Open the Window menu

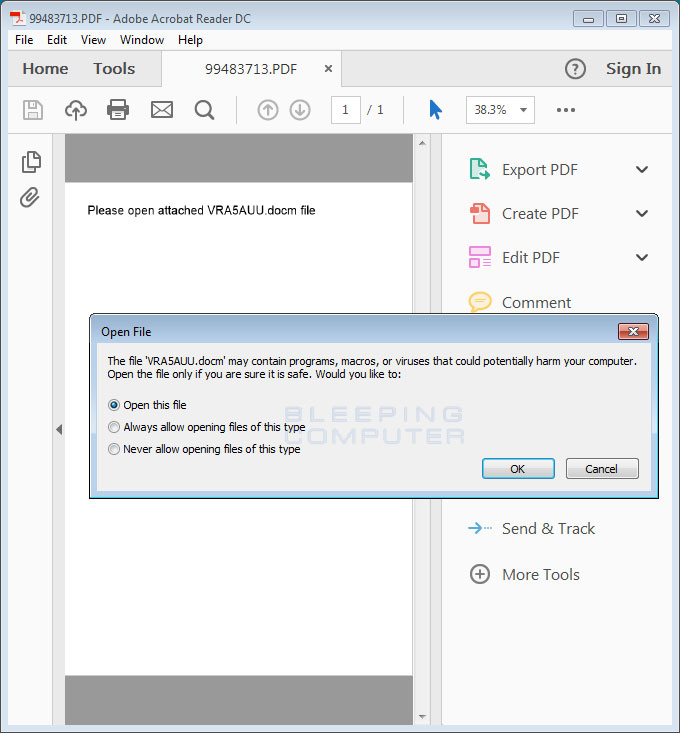click(142, 40)
